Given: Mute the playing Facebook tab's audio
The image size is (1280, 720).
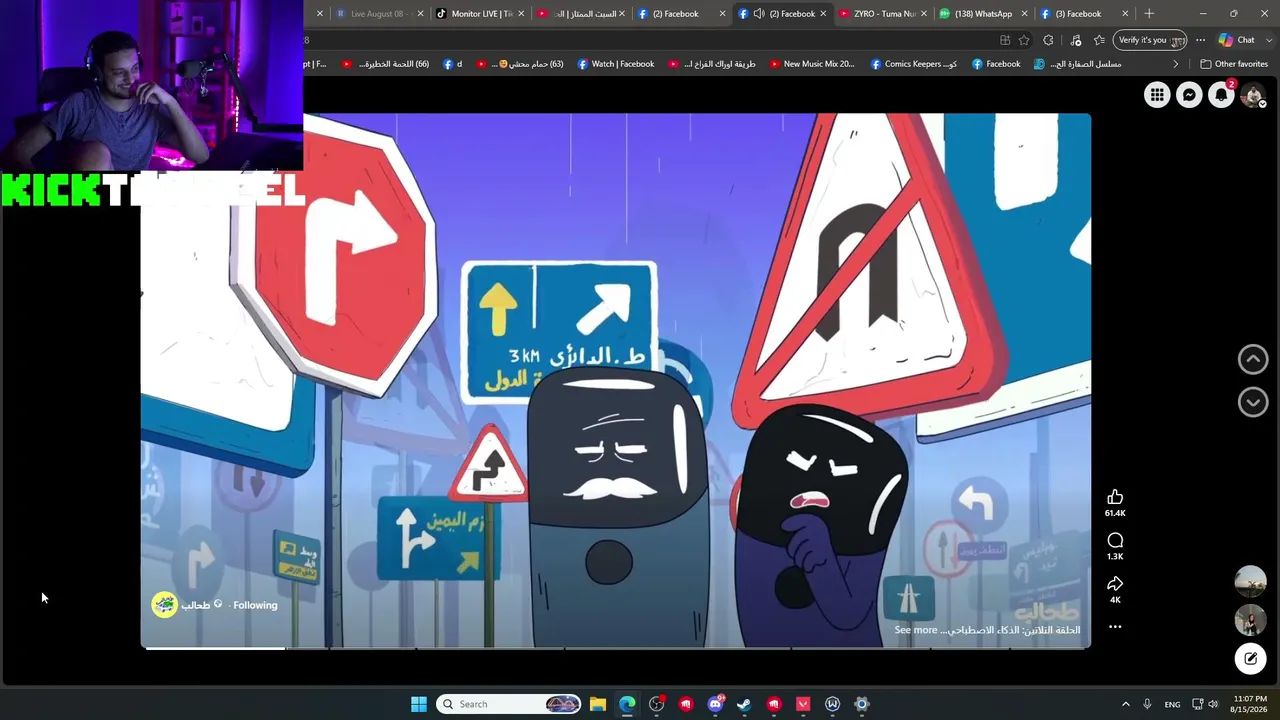Looking at the screenshot, I should point(759,14).
